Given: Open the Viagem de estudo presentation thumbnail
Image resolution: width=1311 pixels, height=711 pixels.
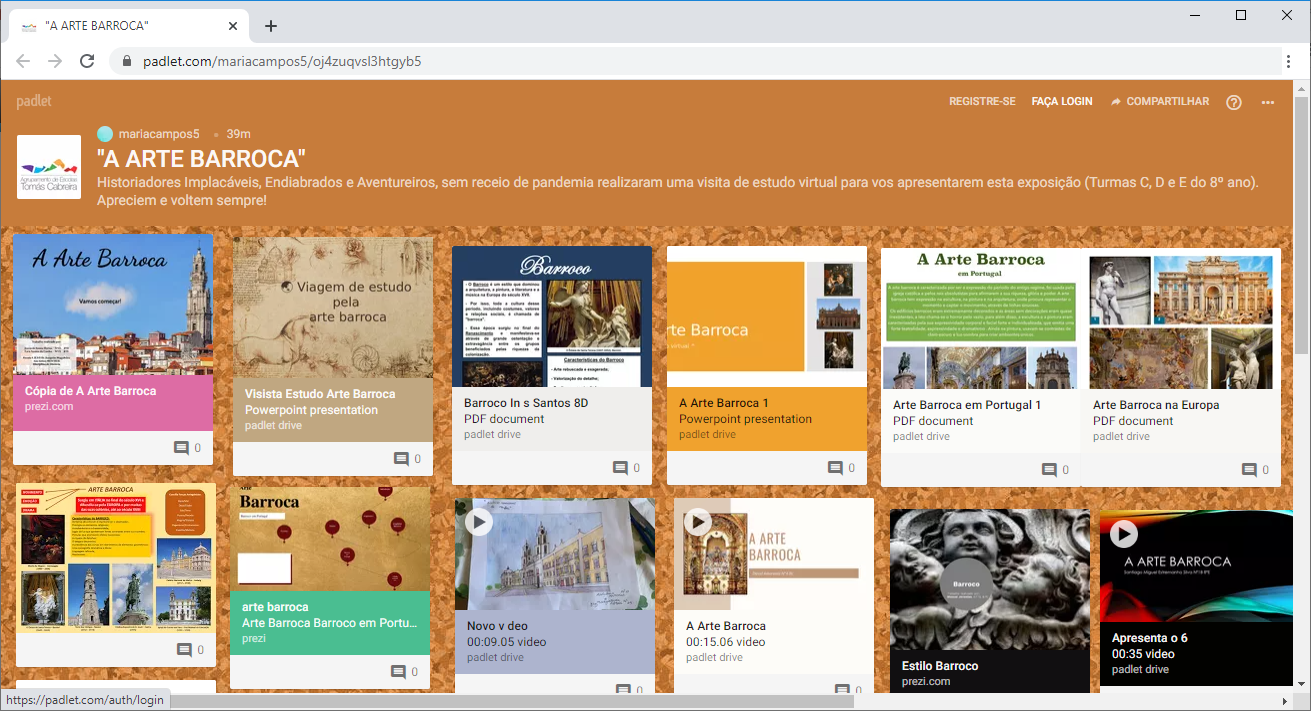Looking at the screenshot, I should (x=333, y=308).
